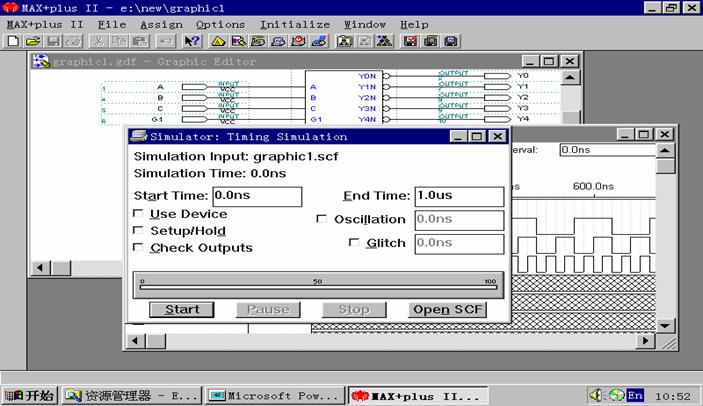Open the Timing Analyzer clock icon
The image size is (703, 406).
(x=299, y=41)
